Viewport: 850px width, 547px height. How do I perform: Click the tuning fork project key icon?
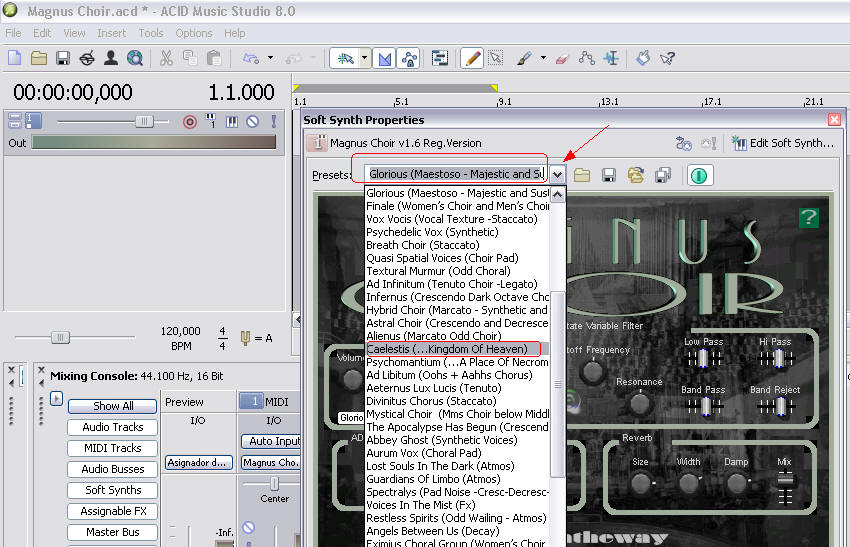tap(245, 338)
